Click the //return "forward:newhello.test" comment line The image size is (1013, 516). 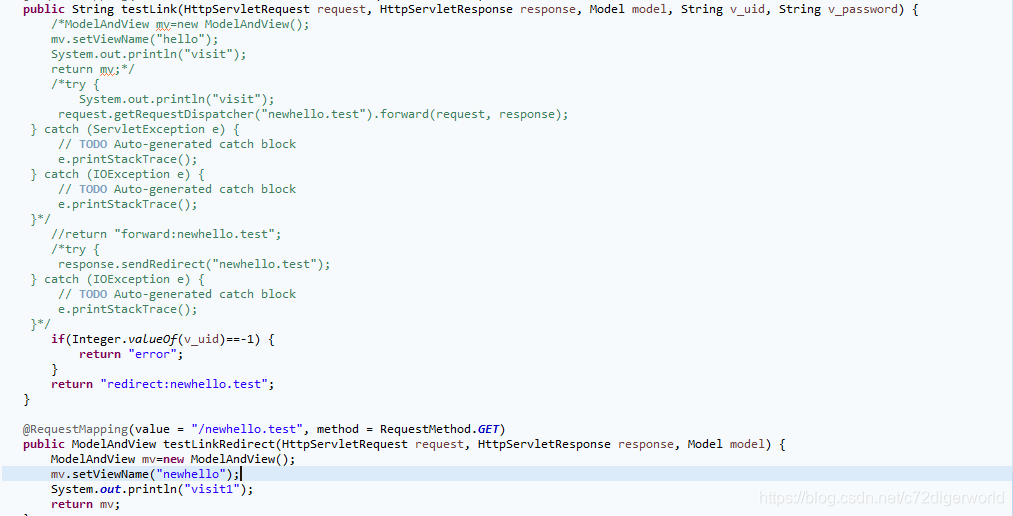pos(166,234)
